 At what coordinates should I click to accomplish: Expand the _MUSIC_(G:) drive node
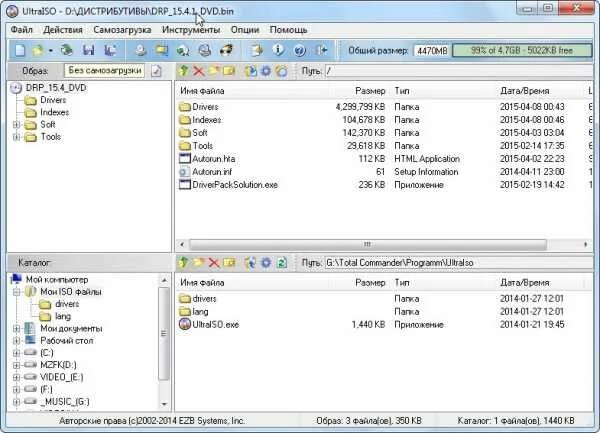coord(16,402)
